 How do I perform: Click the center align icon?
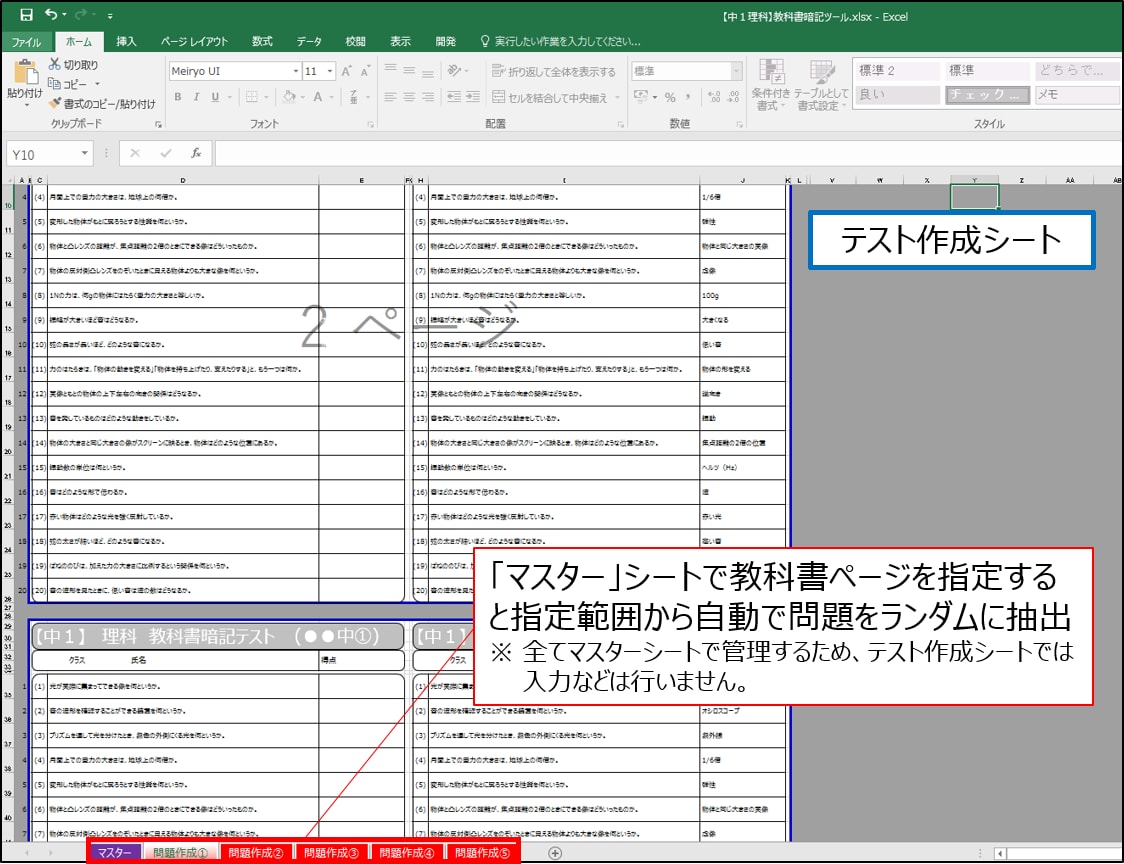[409, 97]
